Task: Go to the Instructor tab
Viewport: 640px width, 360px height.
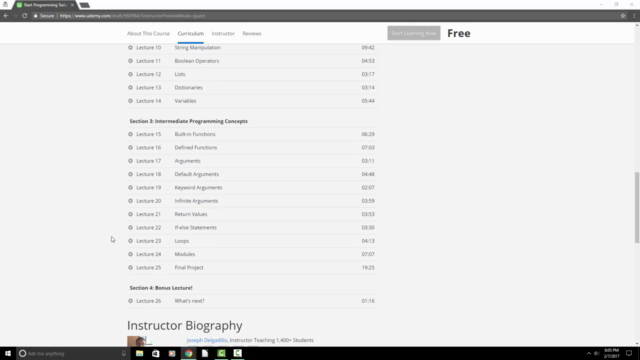Action: (x=223, y=33)
